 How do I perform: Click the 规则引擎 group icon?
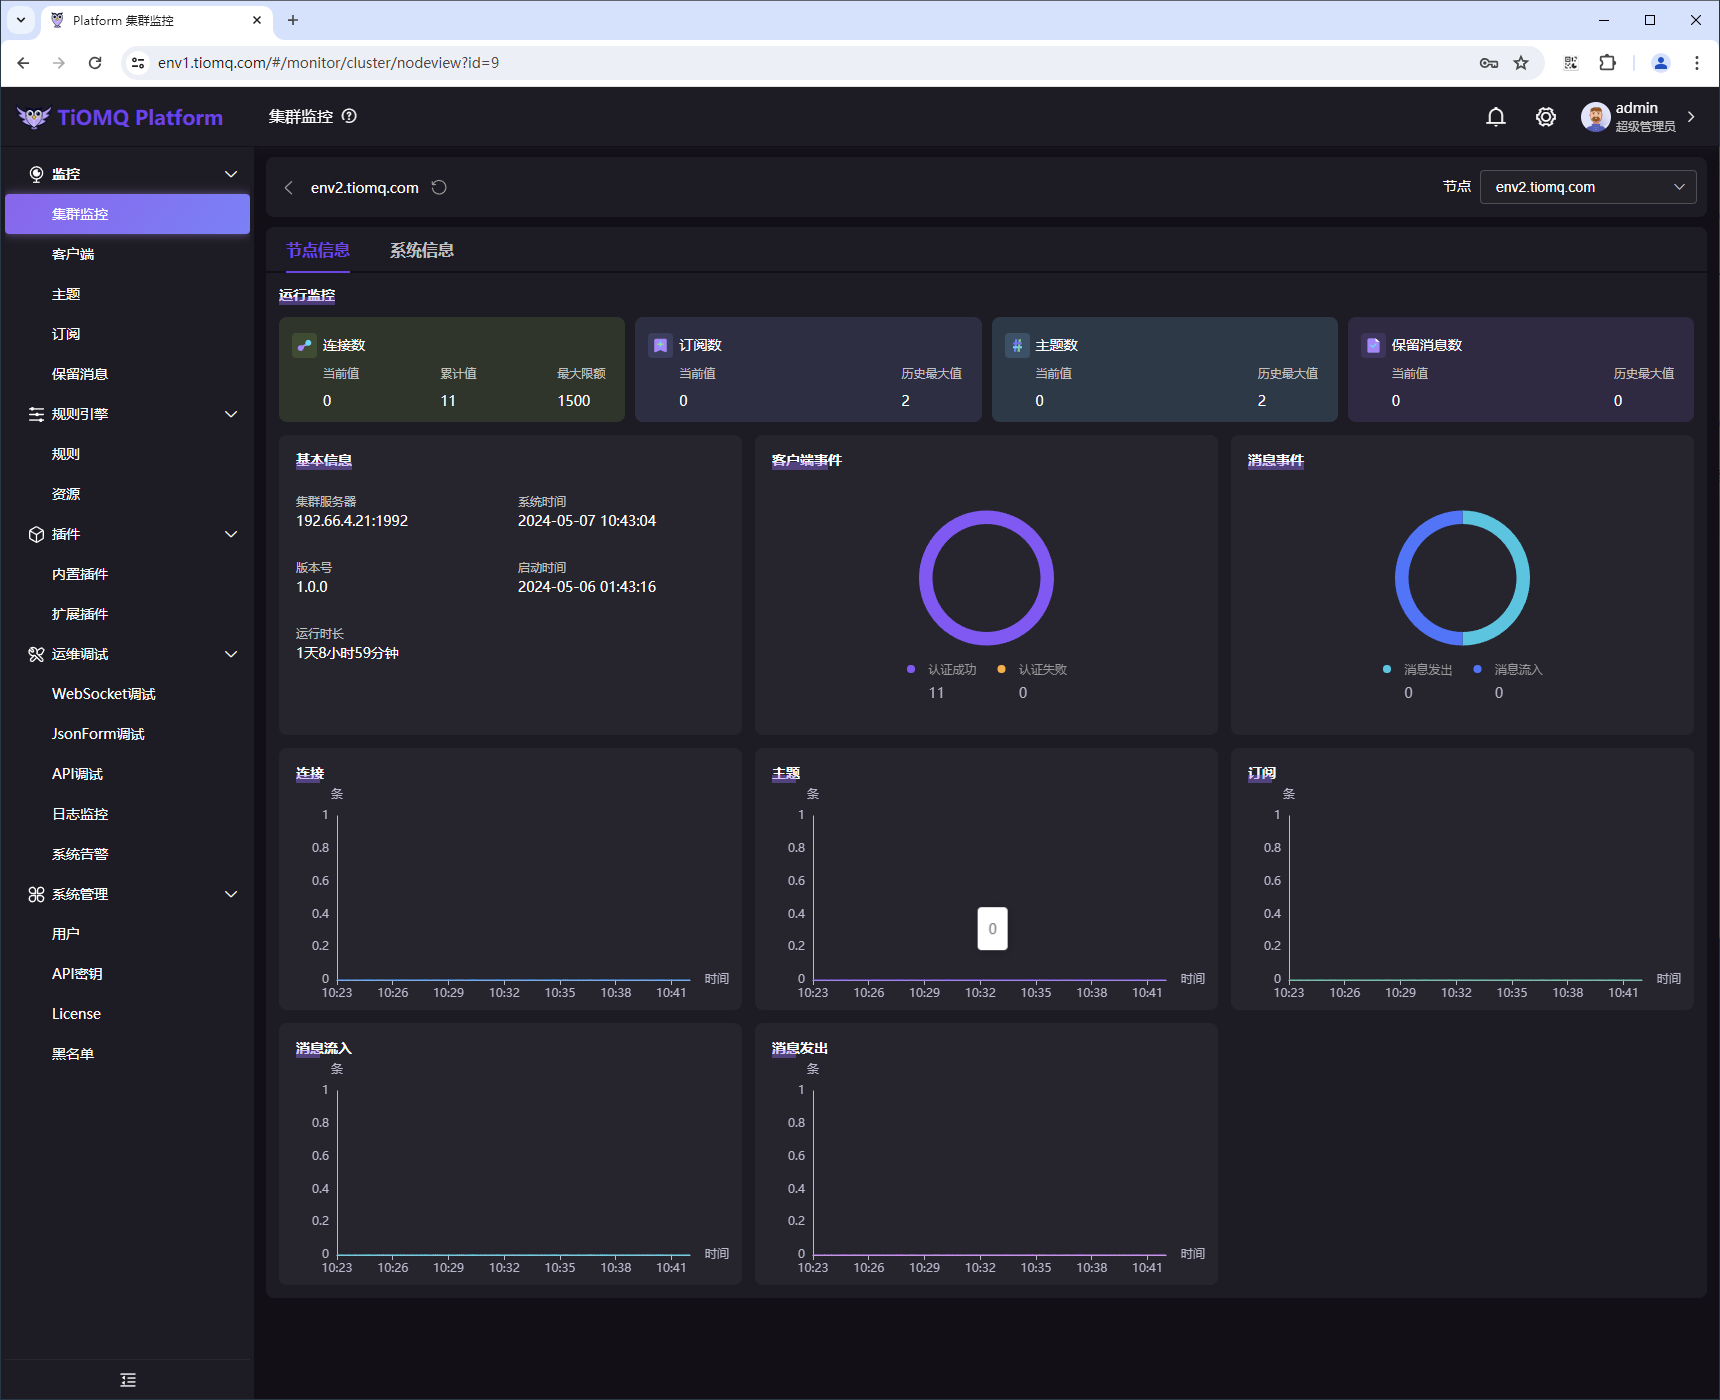click(x=36, y=414)
